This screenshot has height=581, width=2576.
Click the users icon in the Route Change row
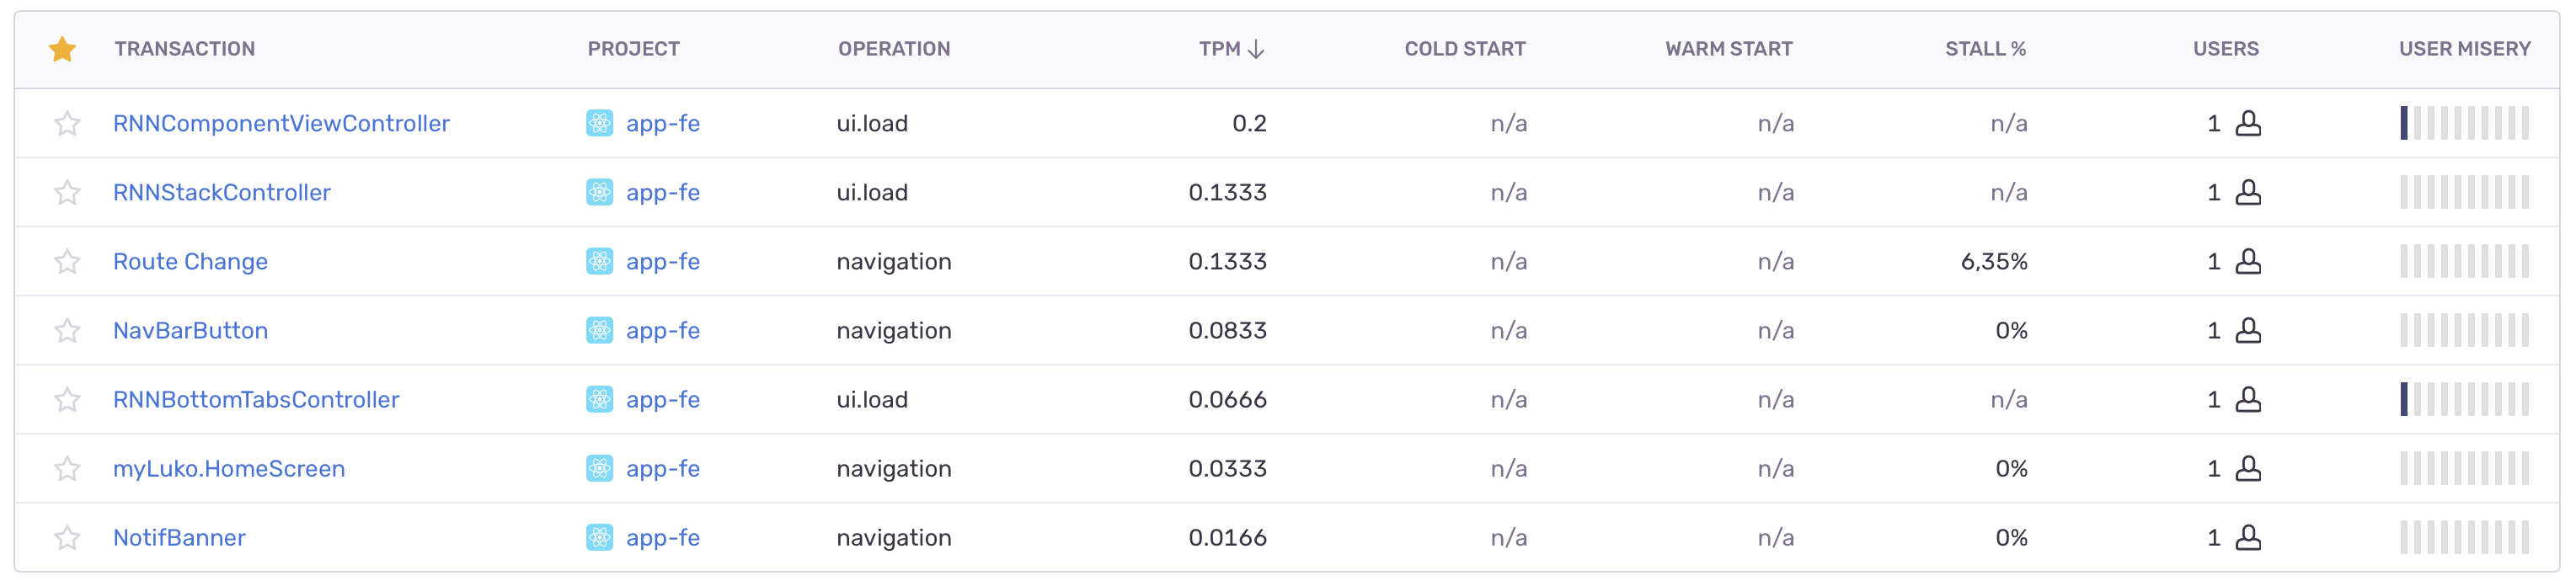[2253, 261]
